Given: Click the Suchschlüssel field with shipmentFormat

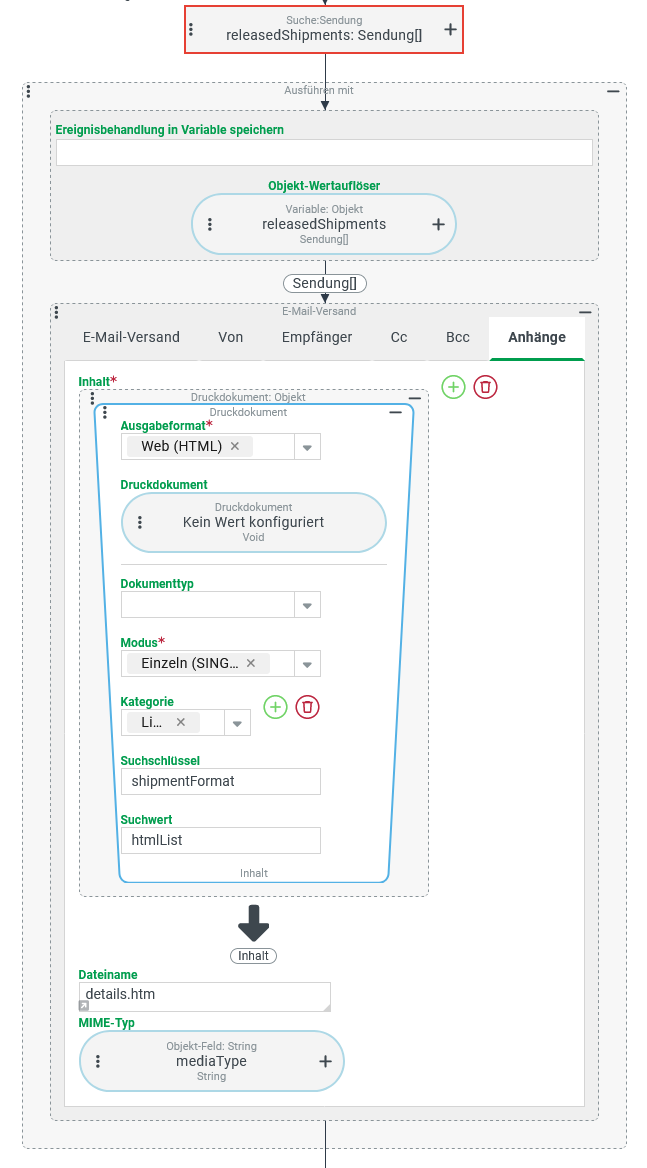Looking at the screenshot, I should [220, 781].
